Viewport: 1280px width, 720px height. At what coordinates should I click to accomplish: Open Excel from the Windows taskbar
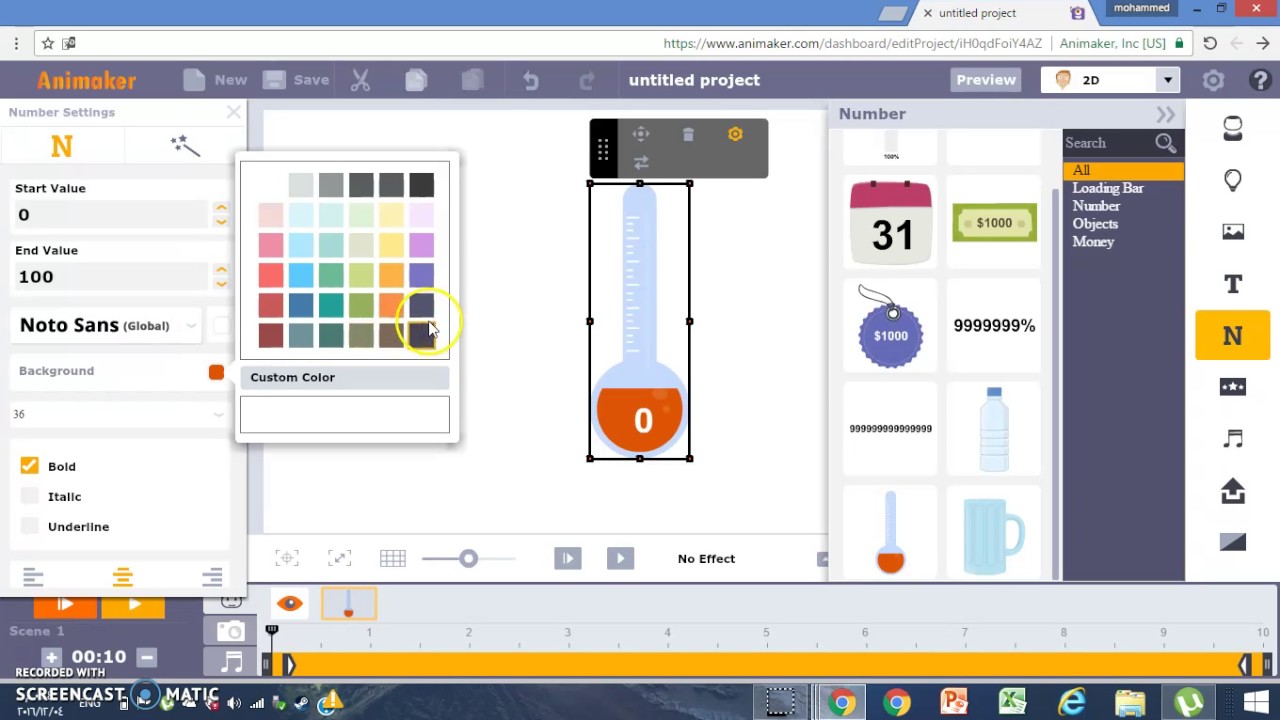click(1012, 703)
